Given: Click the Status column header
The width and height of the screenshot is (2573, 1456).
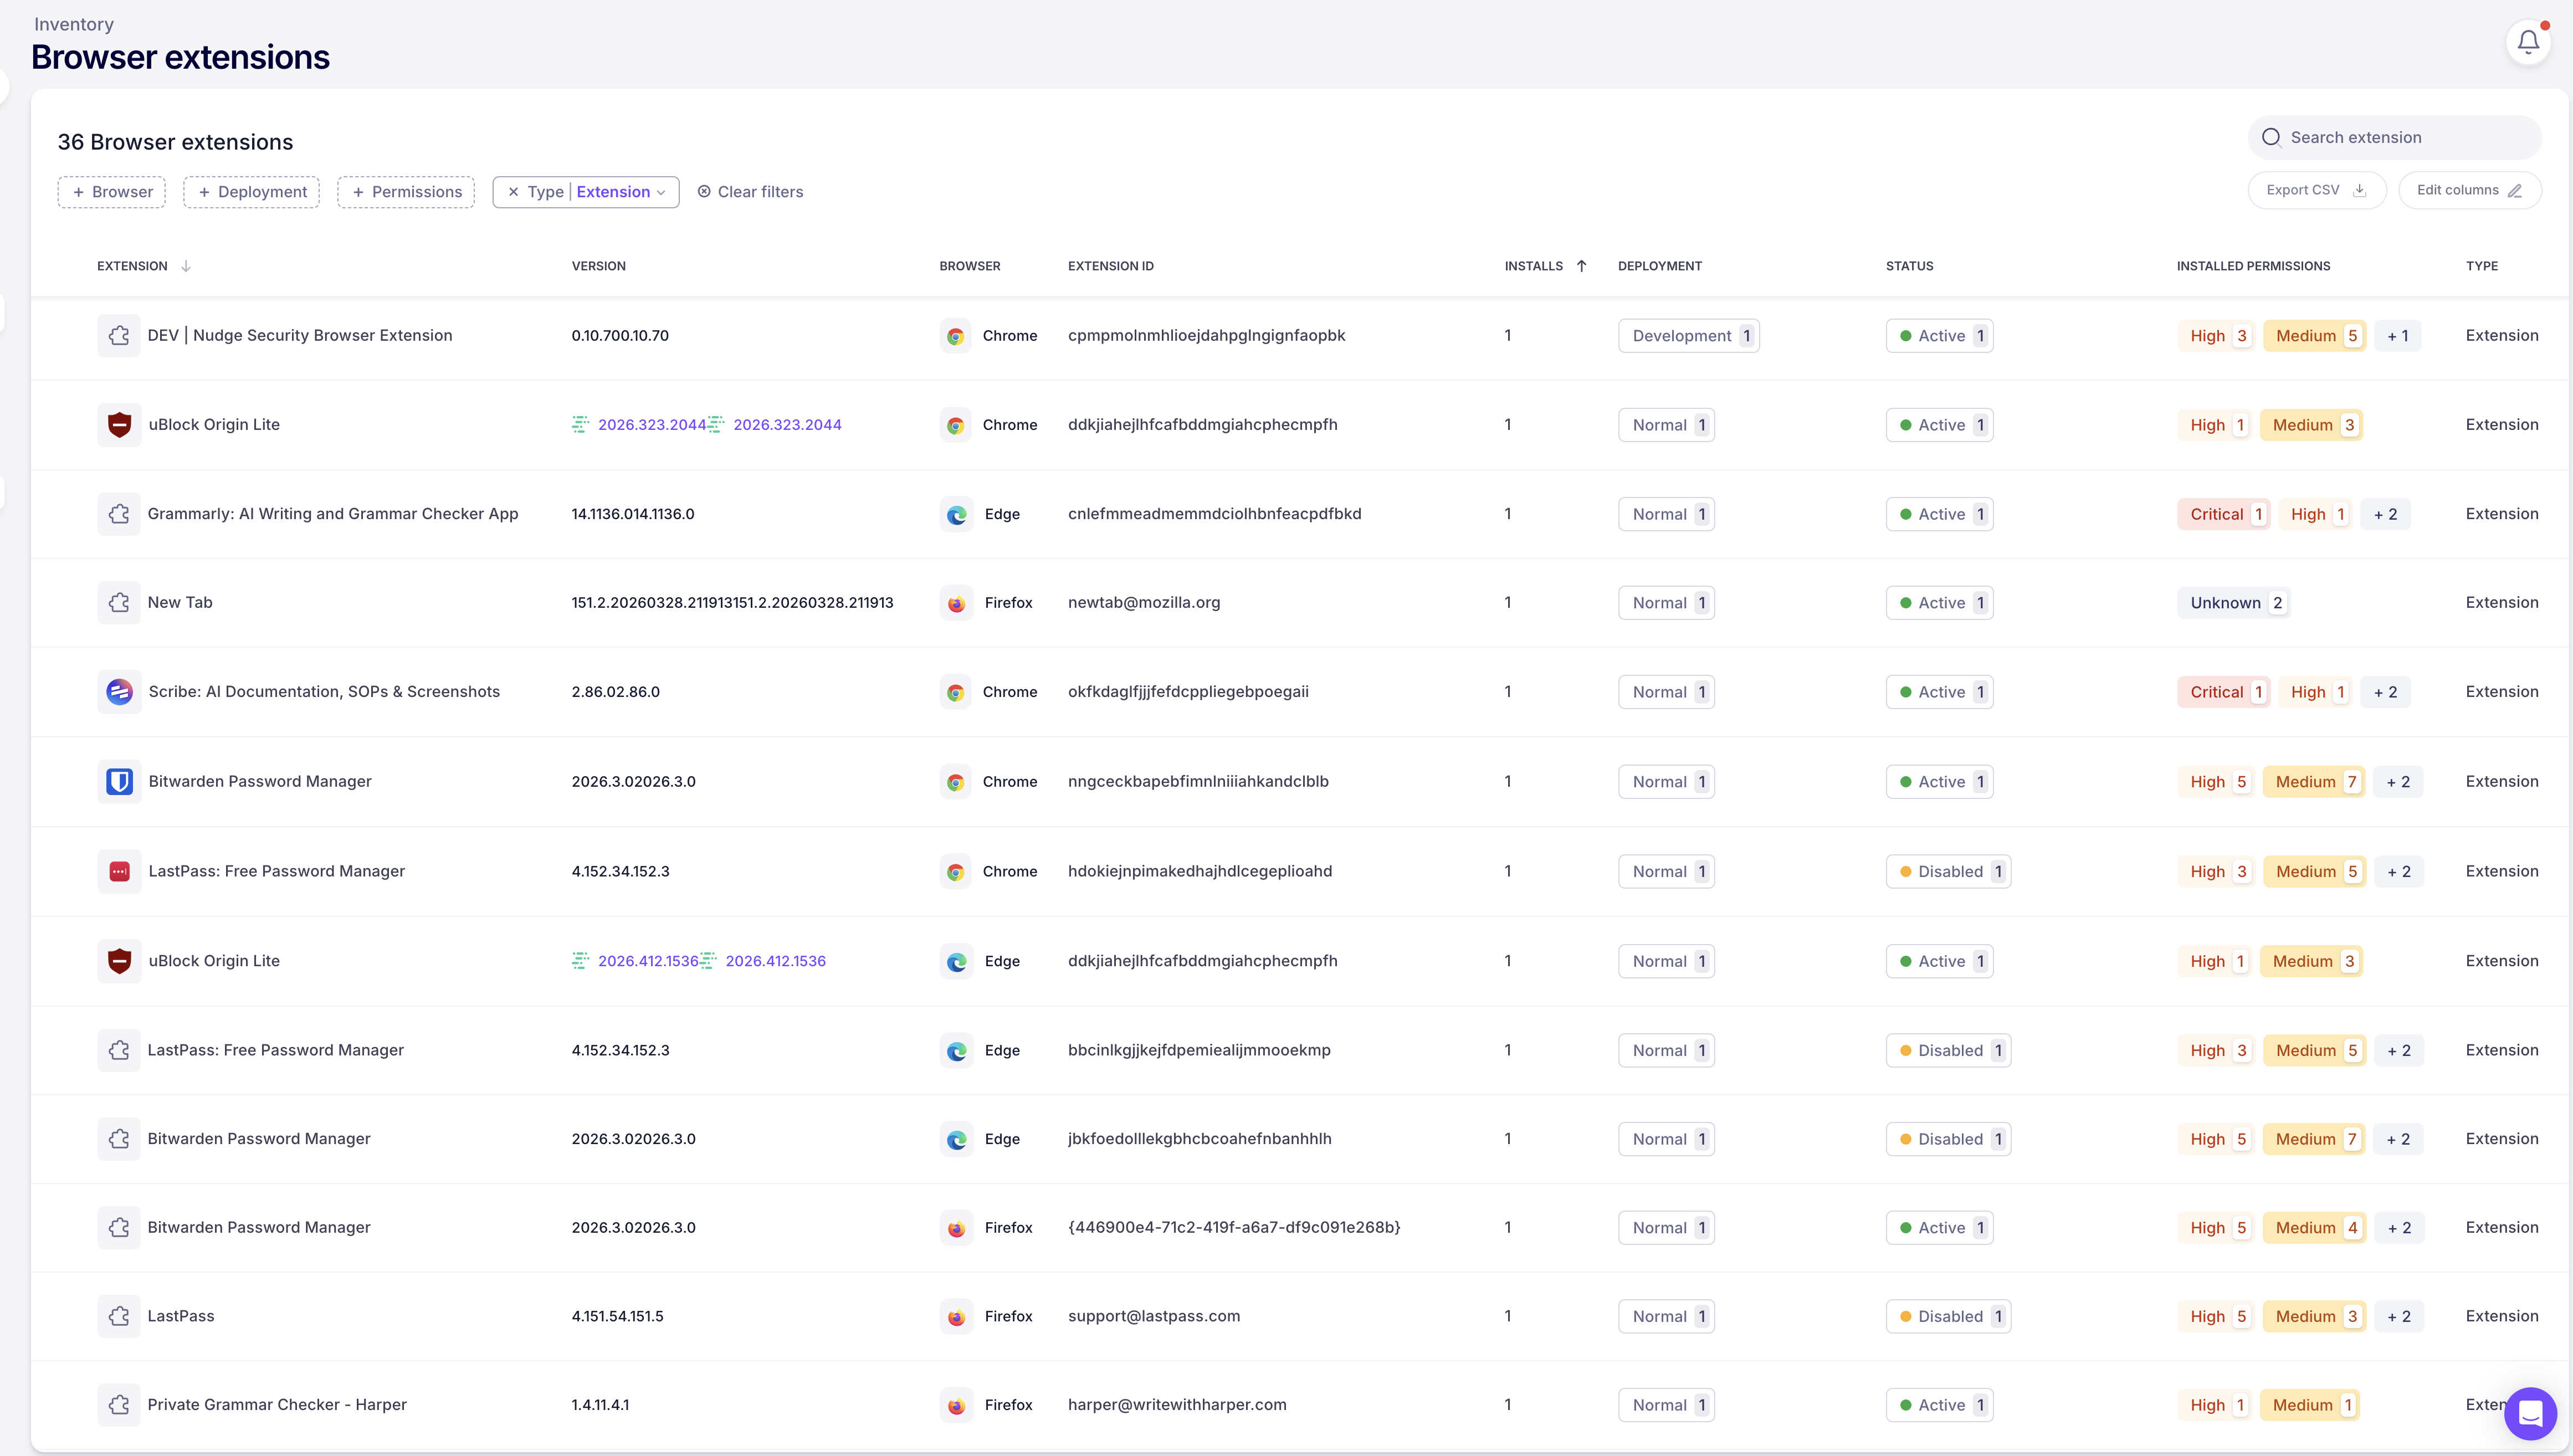Looking at the screenshot, I should (1910, 266).
